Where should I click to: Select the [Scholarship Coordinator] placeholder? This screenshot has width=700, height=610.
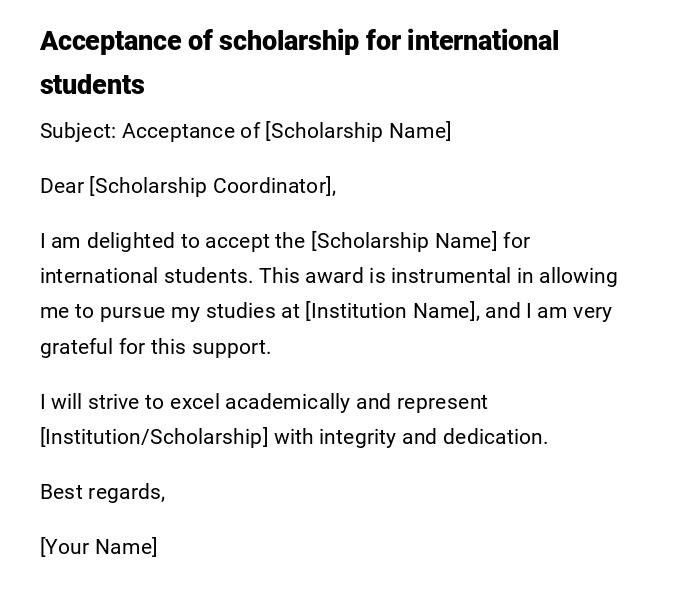point(211,186)
